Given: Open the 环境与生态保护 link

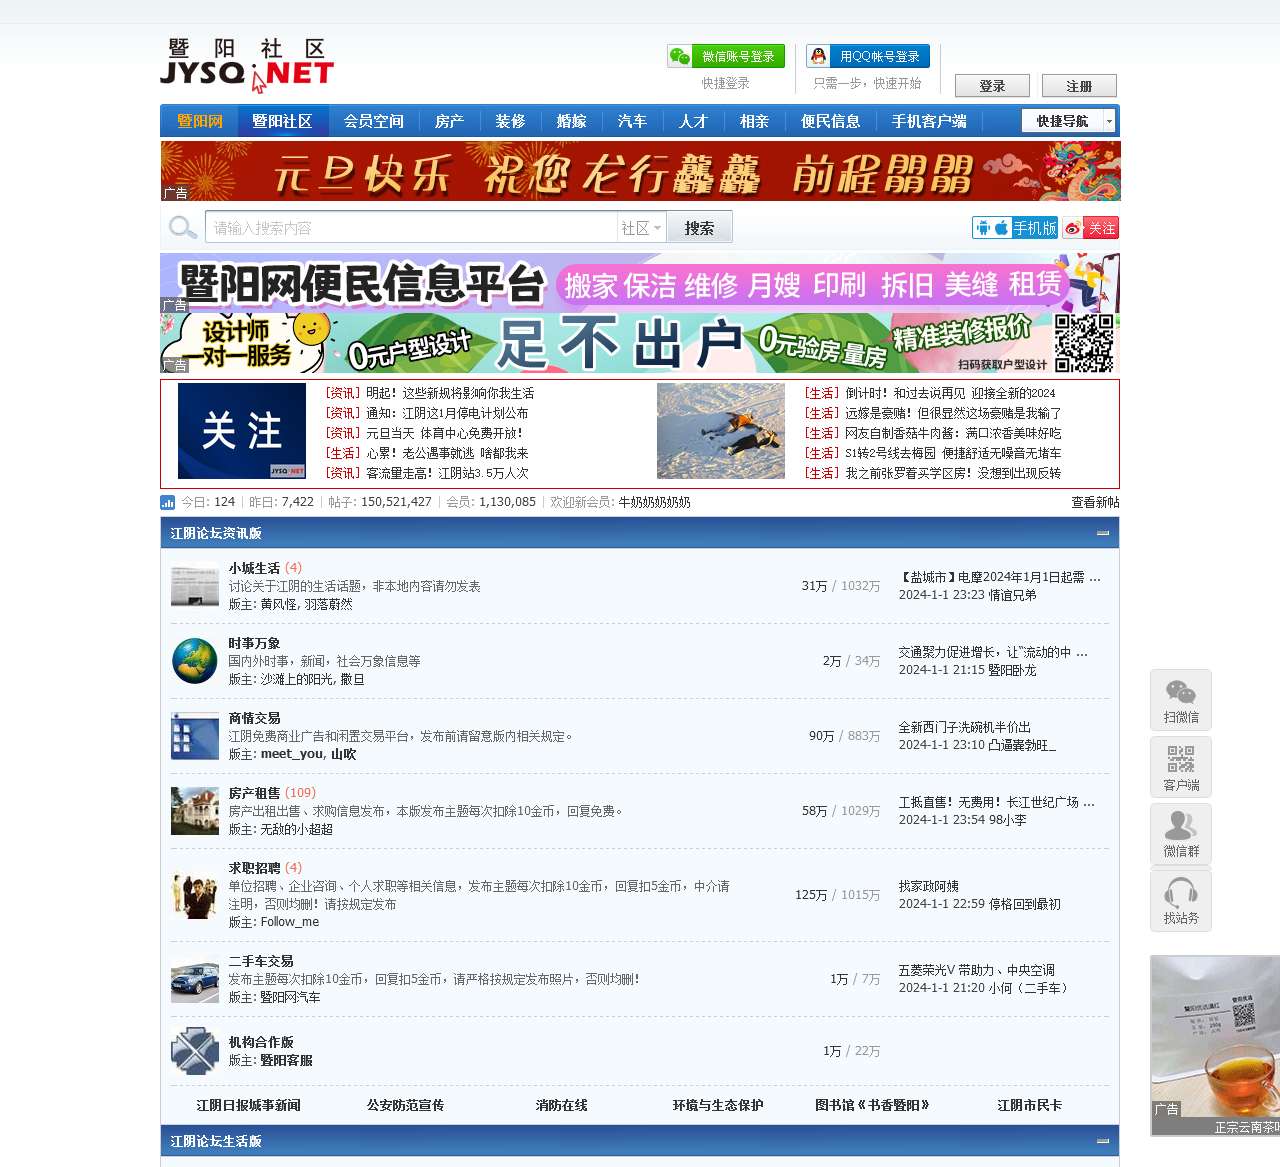Looking at the screenshot, I should point(718,1105).
